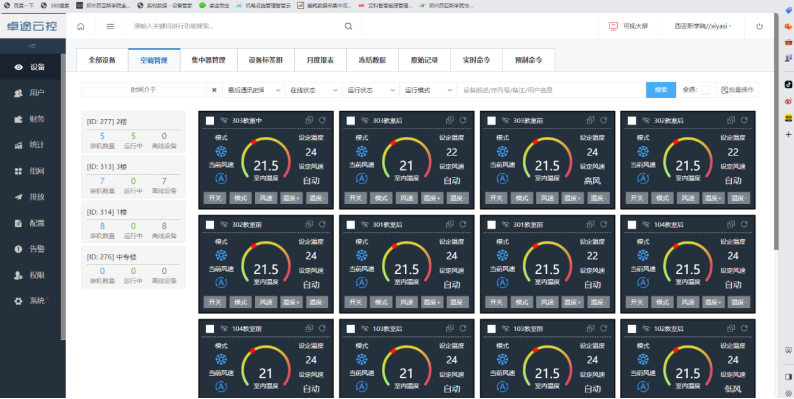Tick the checkbox on 301教室后 card
The width and height of the screenshot is (794, 399).
pos(350,224)
